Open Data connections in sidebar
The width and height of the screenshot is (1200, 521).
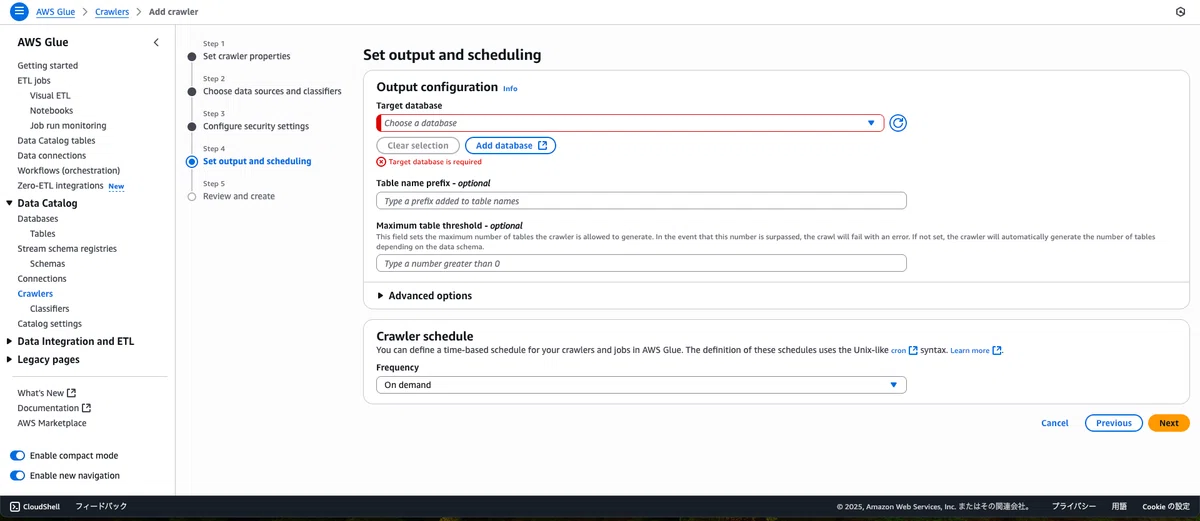(52, 156)
